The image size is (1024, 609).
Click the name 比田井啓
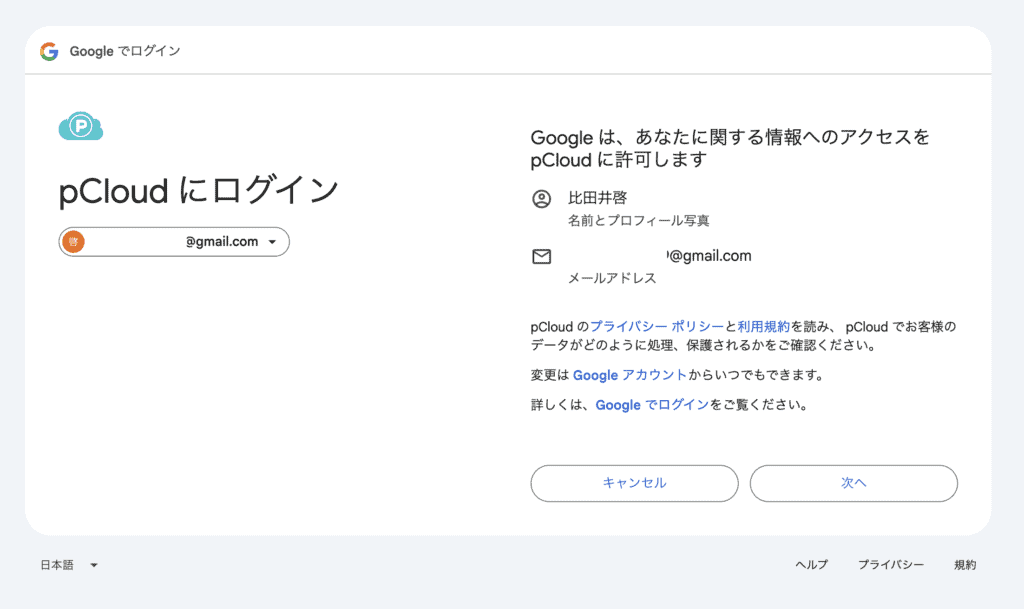[x=597, y=198]
